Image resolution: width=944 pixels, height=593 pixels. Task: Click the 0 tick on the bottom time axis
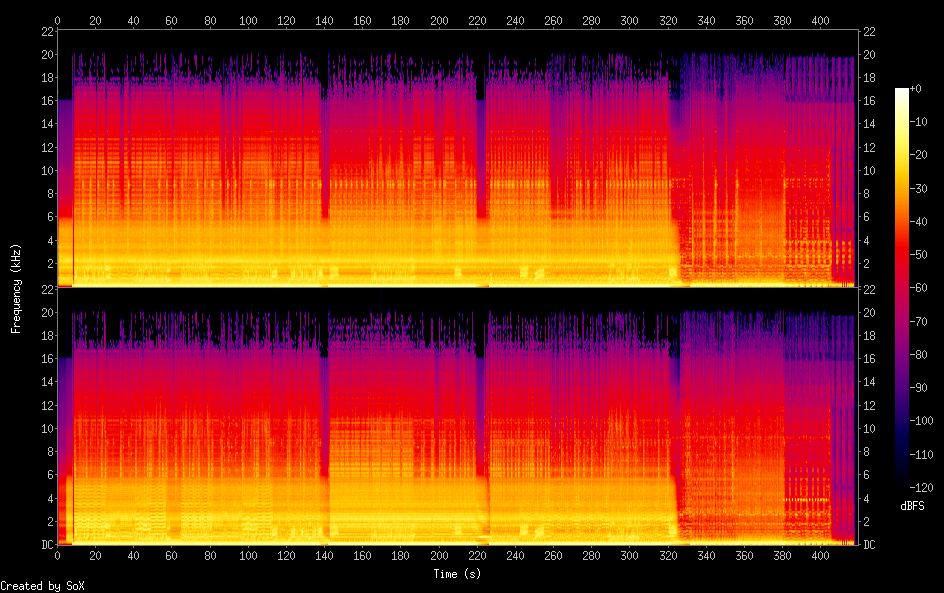58,556
